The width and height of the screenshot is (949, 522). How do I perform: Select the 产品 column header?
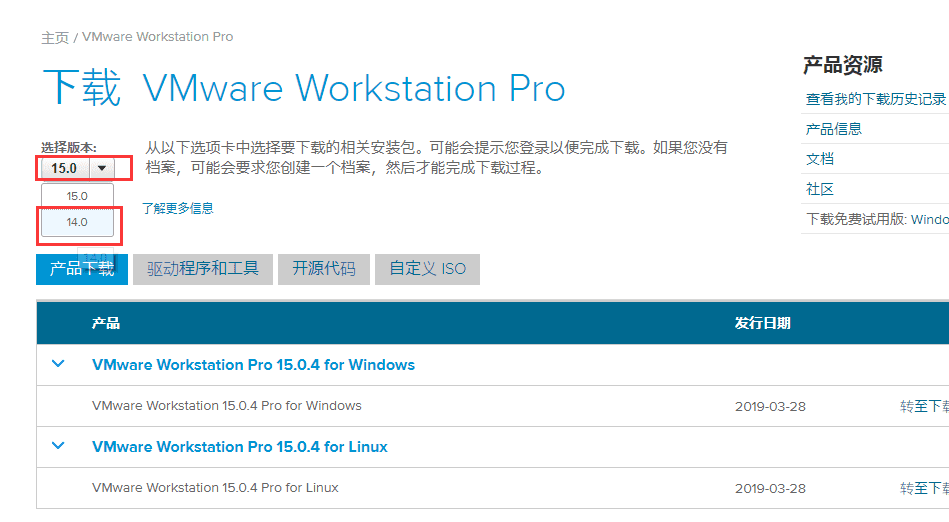106,323
